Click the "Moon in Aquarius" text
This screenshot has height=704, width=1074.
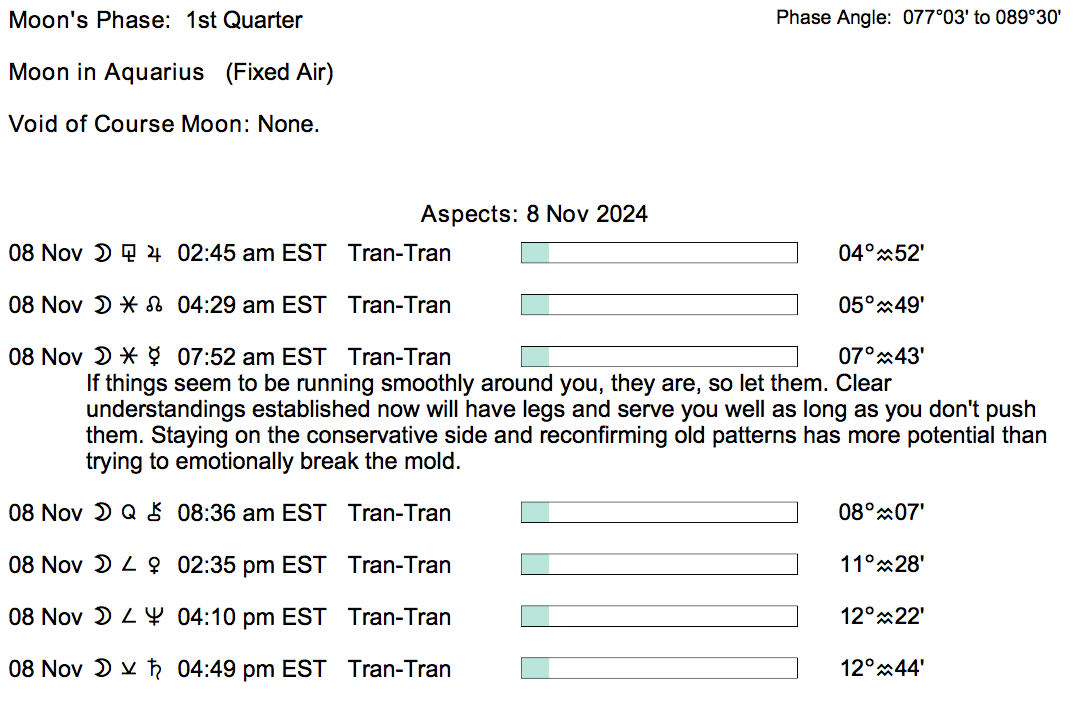coord(106,73)
